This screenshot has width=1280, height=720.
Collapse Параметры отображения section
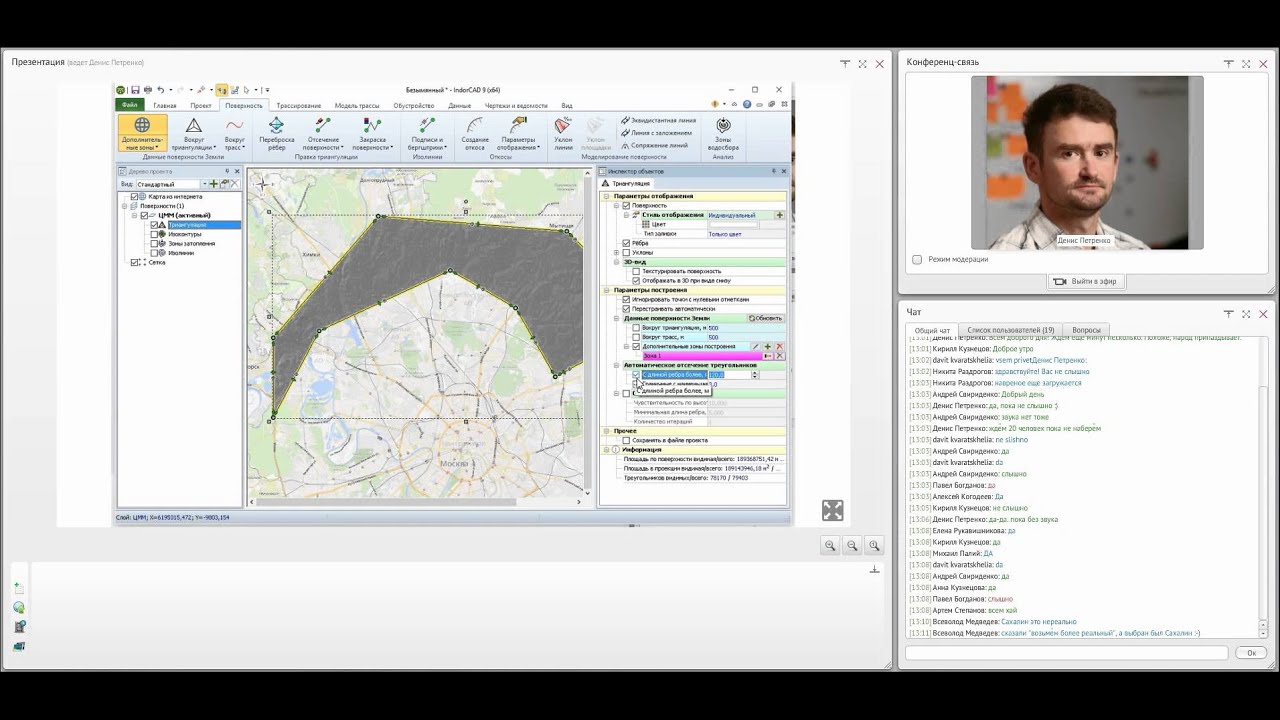pos(606,196)
